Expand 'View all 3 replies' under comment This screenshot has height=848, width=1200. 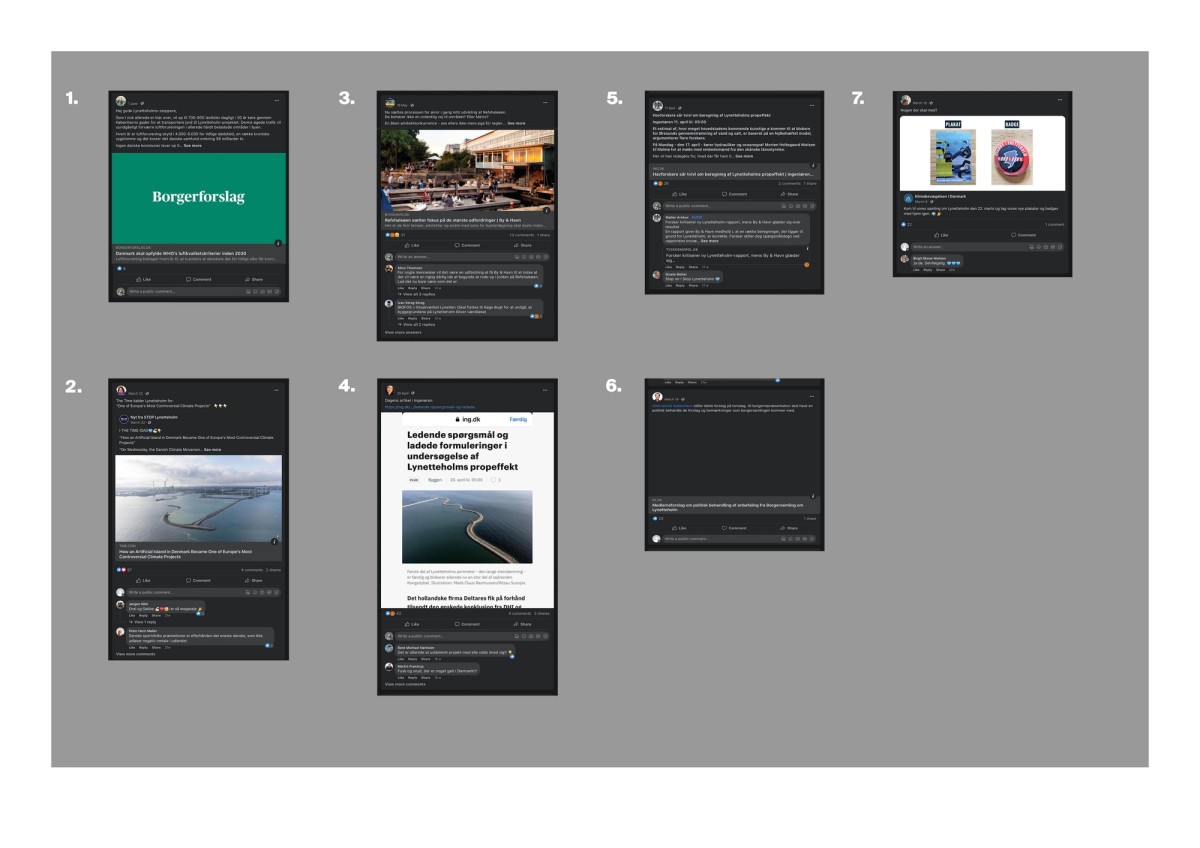point(417,294)
